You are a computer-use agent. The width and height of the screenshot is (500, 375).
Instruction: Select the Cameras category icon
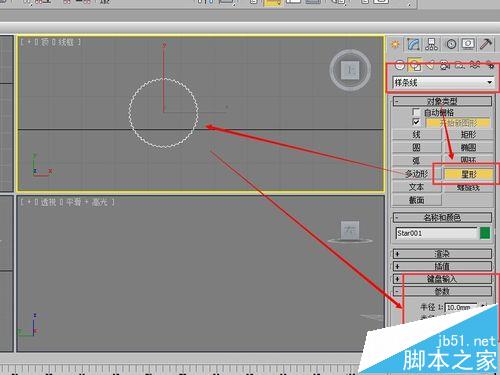[445, 65]
